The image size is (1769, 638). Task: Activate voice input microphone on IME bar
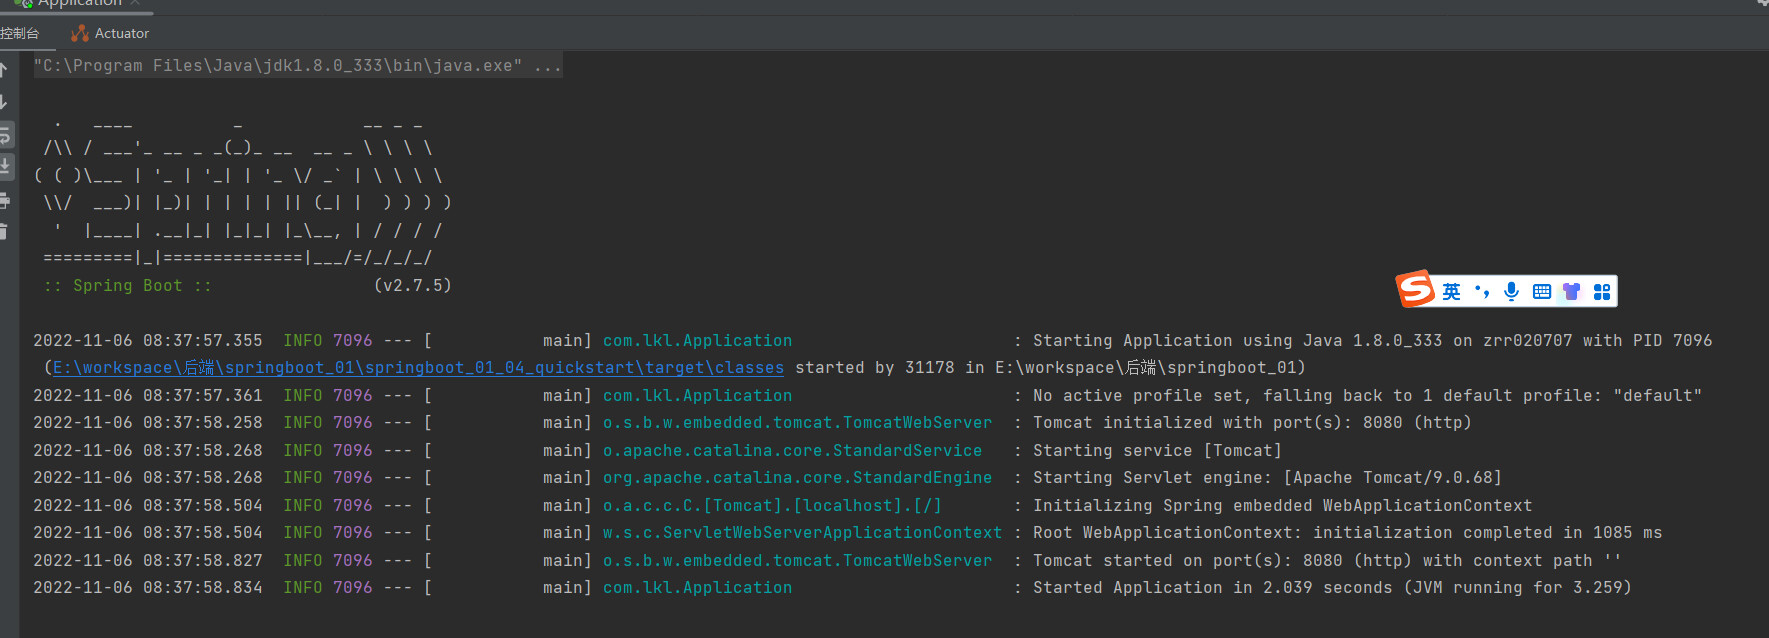coord(1511,291)
